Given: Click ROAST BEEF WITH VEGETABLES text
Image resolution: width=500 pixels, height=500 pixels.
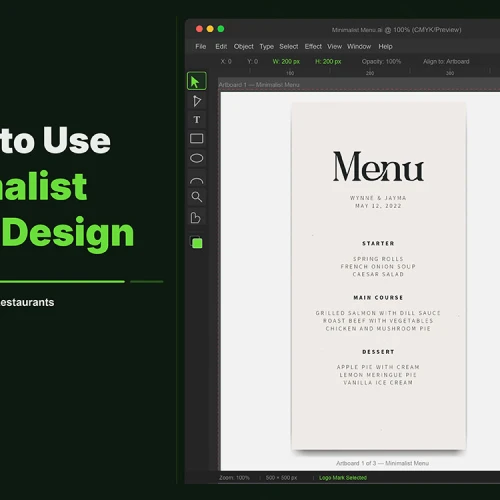Looking at the screenshot, I should click(x=378, y=321).
